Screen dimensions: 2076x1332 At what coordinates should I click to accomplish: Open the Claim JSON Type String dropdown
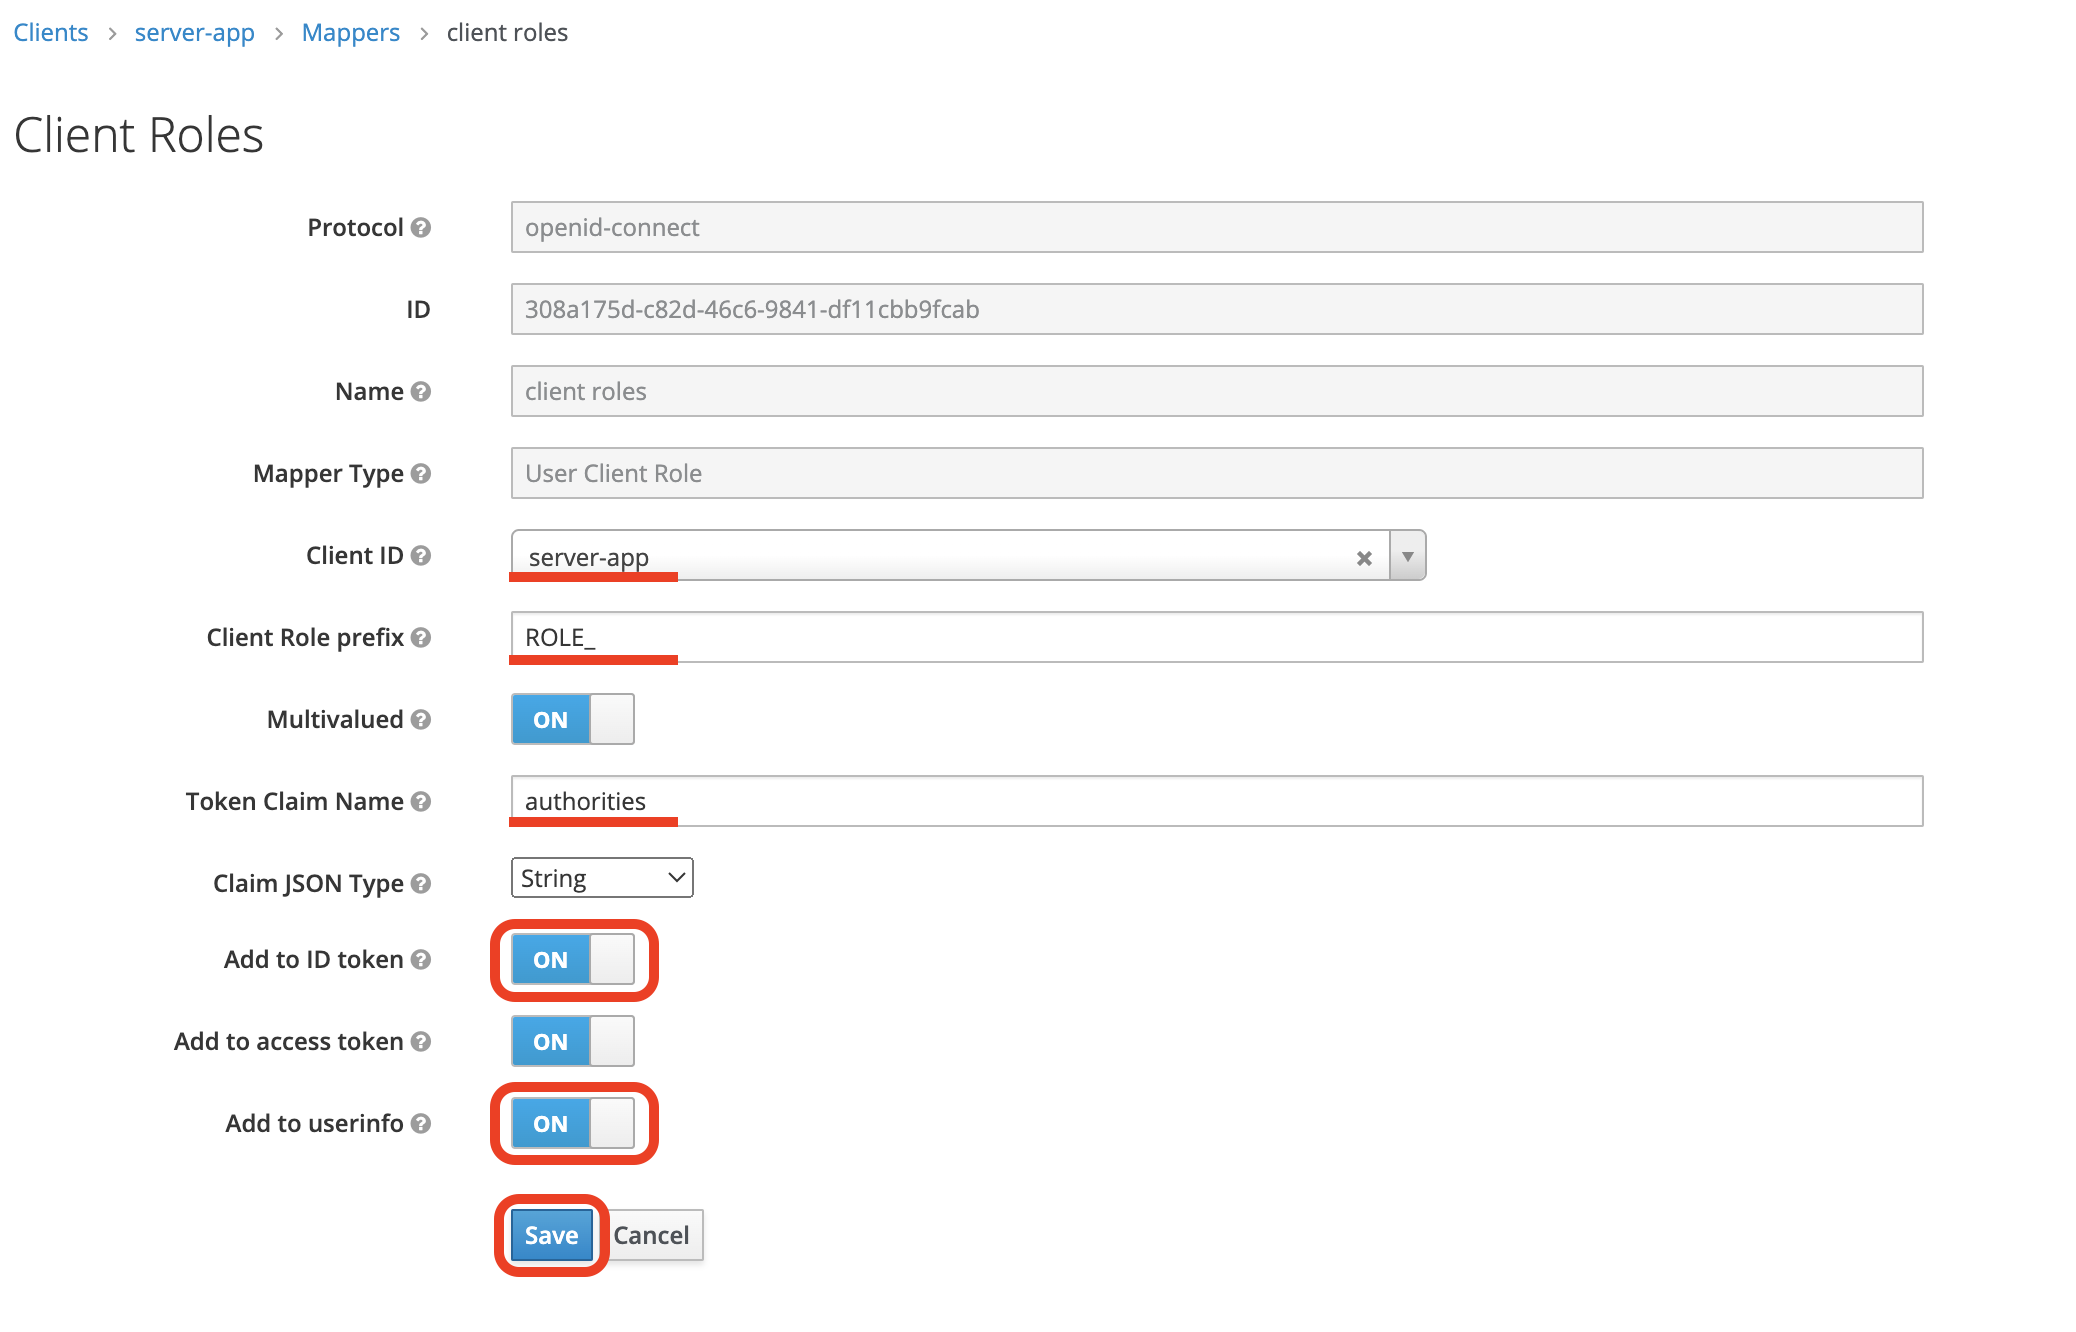pos(601,878)
